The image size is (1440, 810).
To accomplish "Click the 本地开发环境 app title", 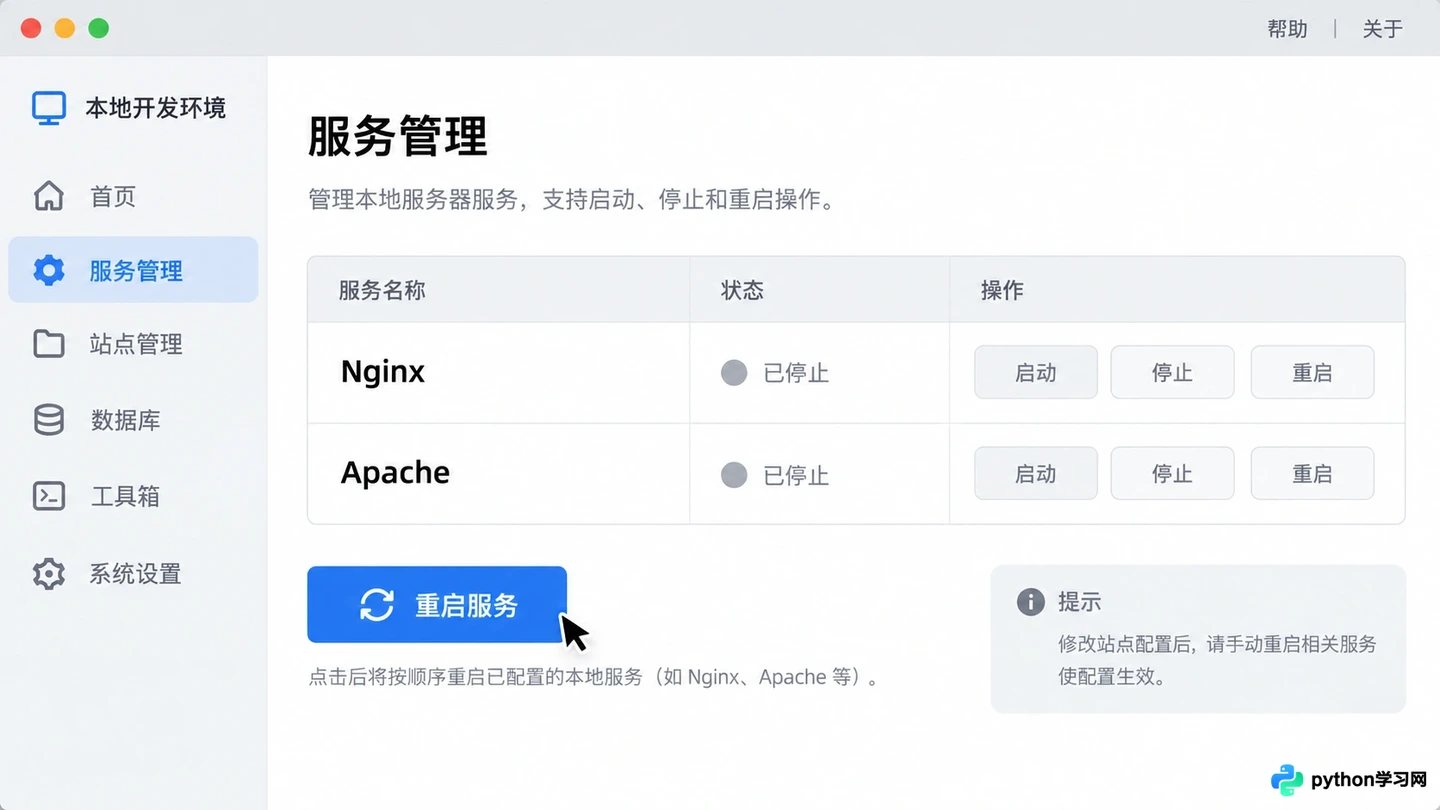I will (x=156, y=108).
